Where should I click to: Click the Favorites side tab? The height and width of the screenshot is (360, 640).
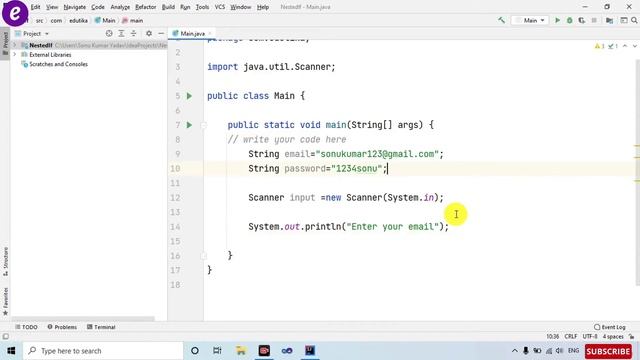point(5,301)
